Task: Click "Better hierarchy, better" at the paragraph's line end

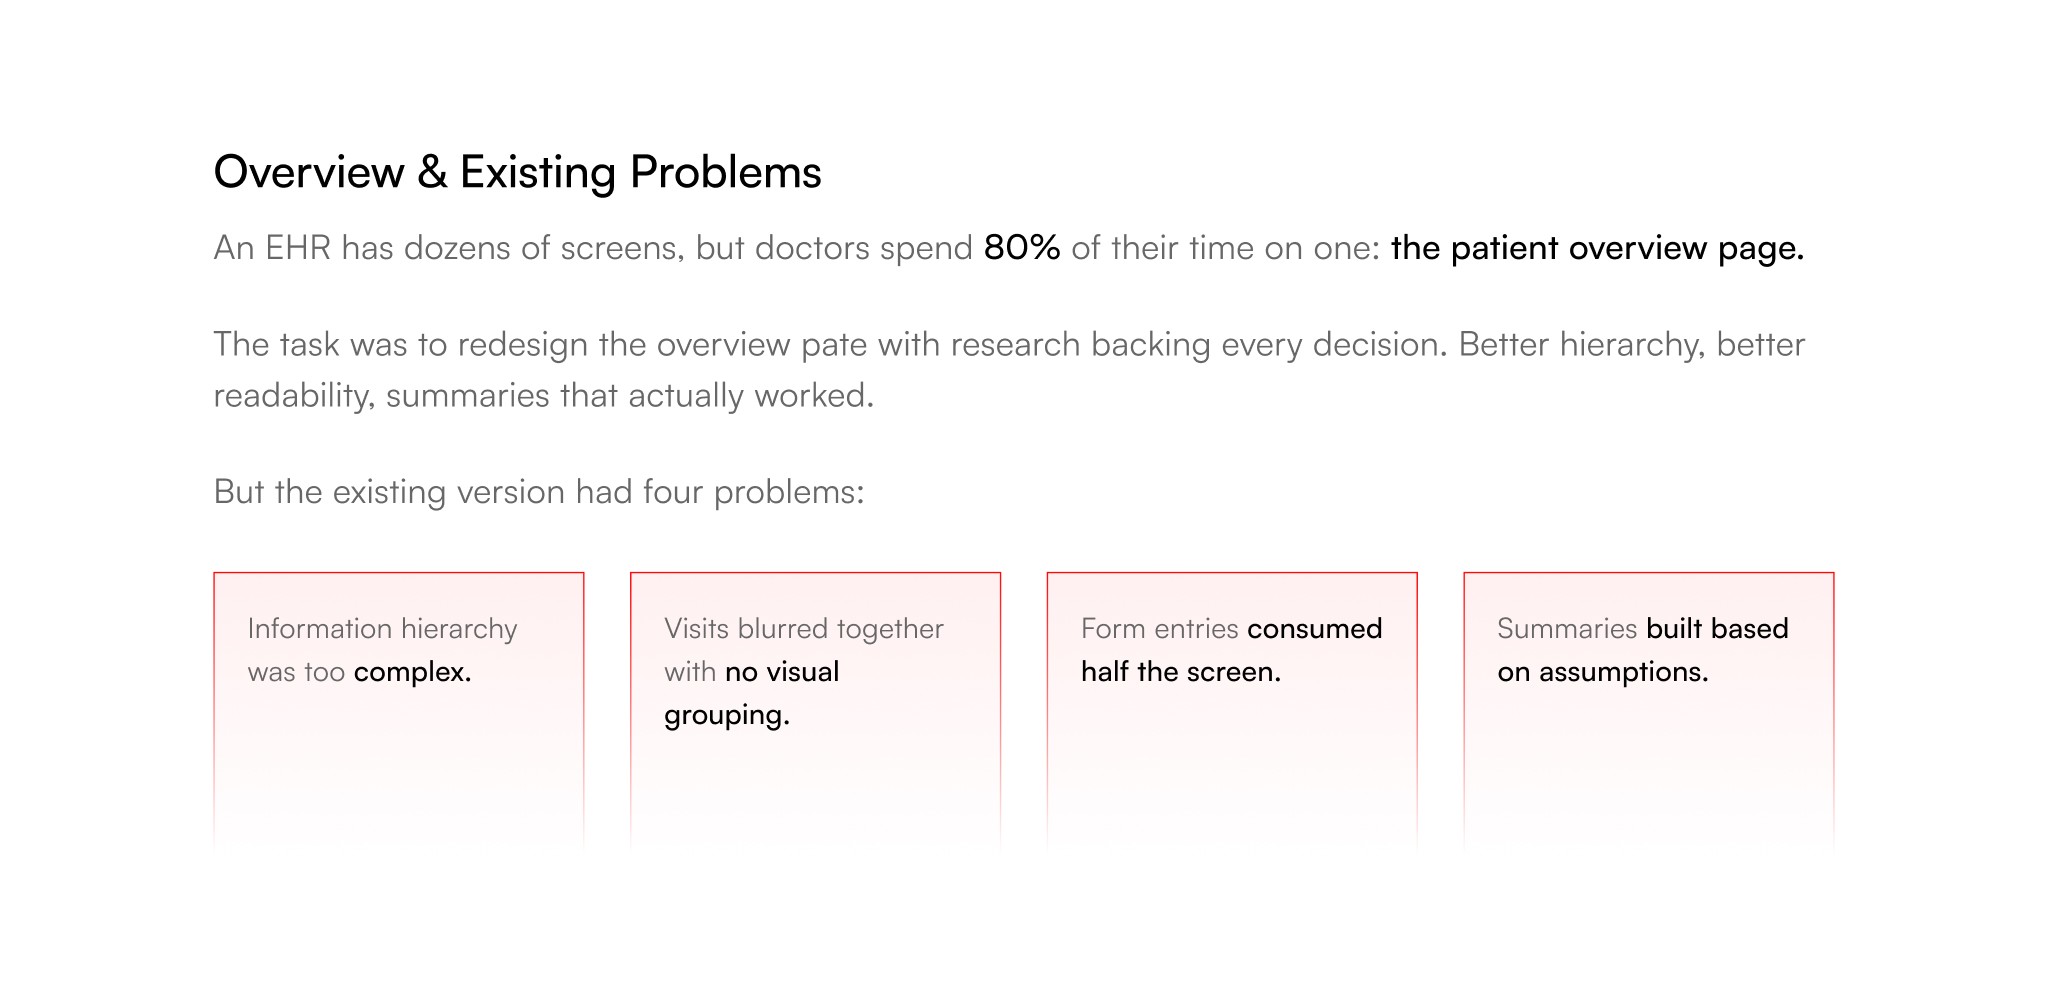Action: point(1631,345)
